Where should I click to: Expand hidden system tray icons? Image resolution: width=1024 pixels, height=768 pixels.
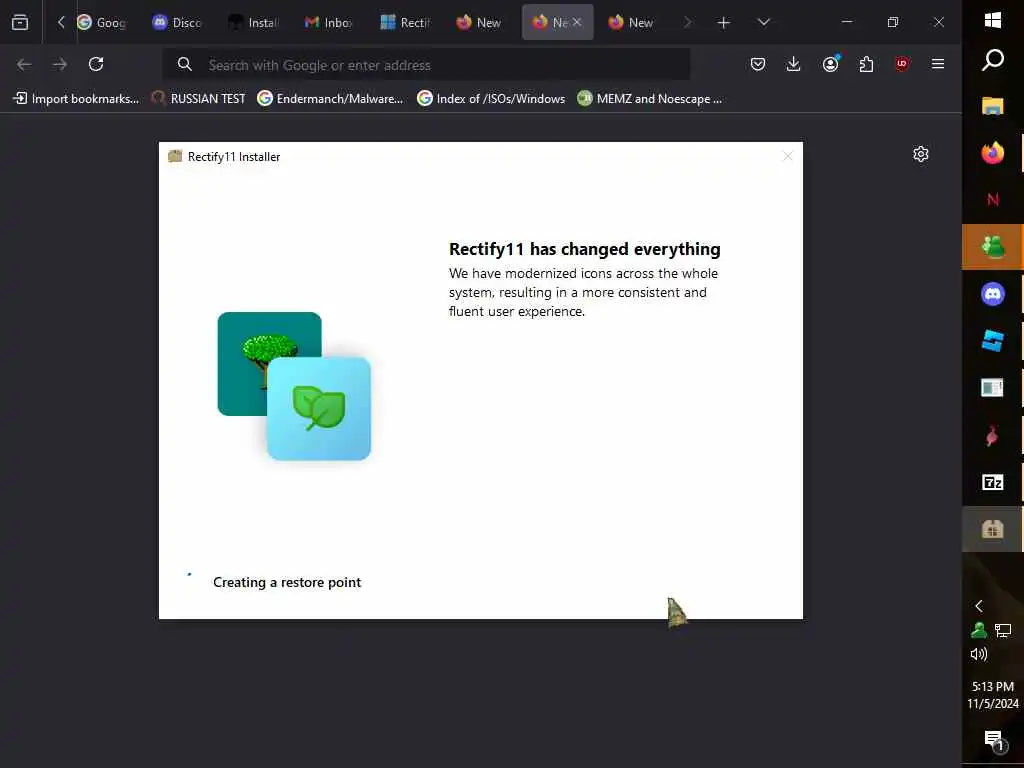pos(978,606)
